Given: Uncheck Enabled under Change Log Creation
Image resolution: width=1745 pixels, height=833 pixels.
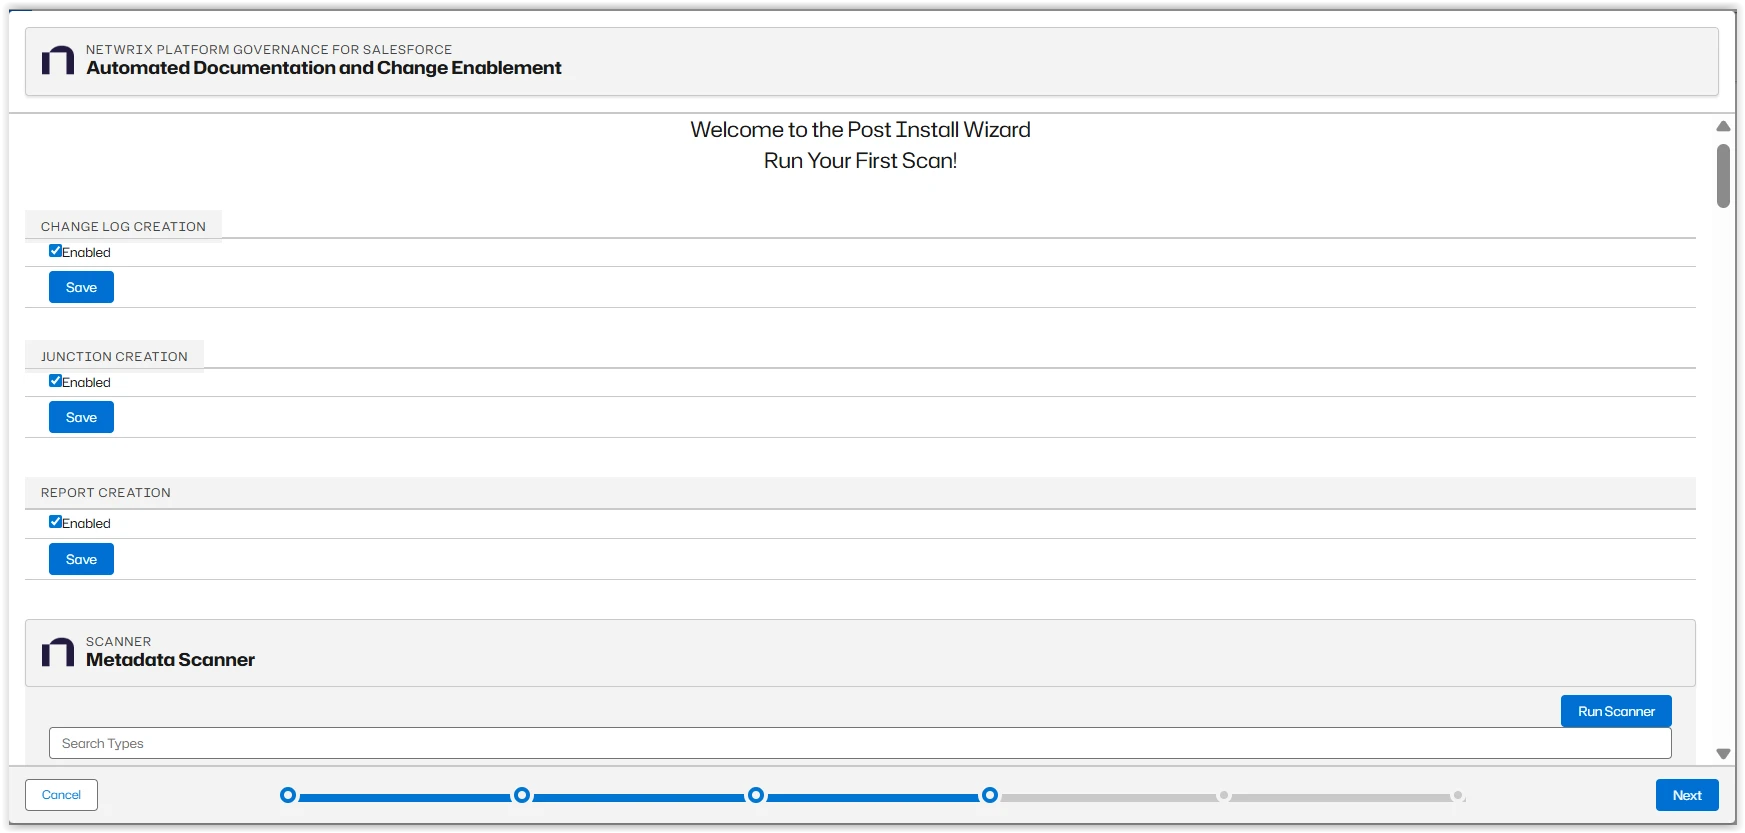Looking at the screenshot, I should [x=56, y=251].
